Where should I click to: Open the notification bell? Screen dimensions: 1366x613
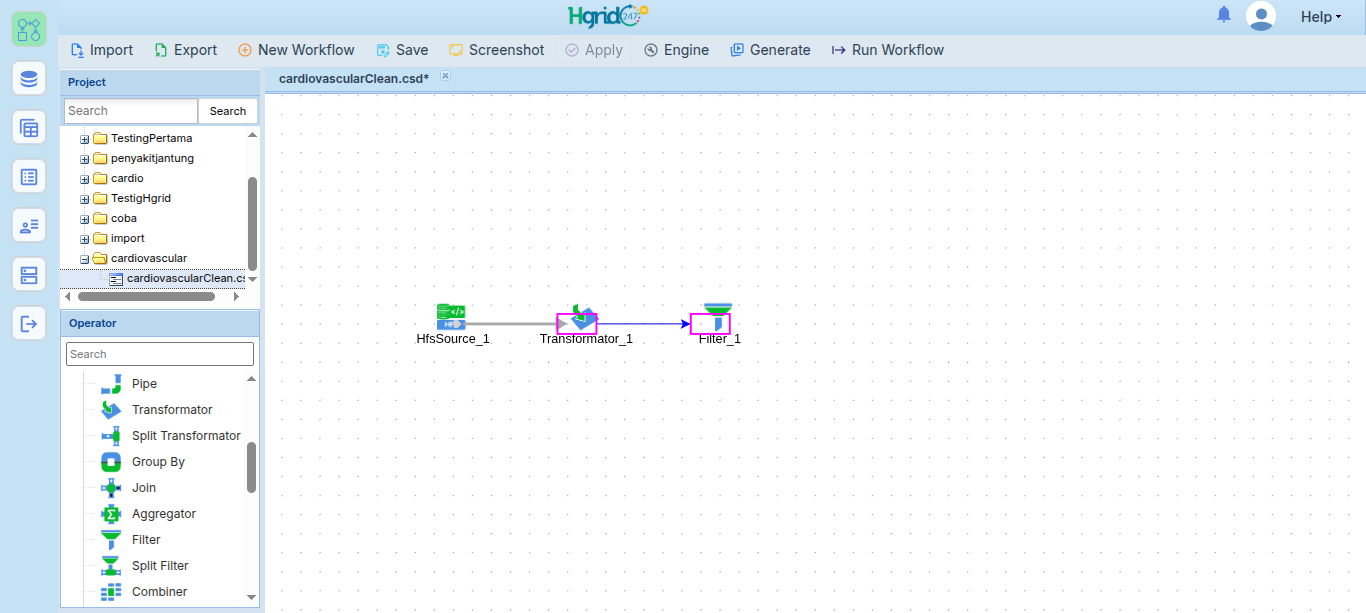point(1224,15)
